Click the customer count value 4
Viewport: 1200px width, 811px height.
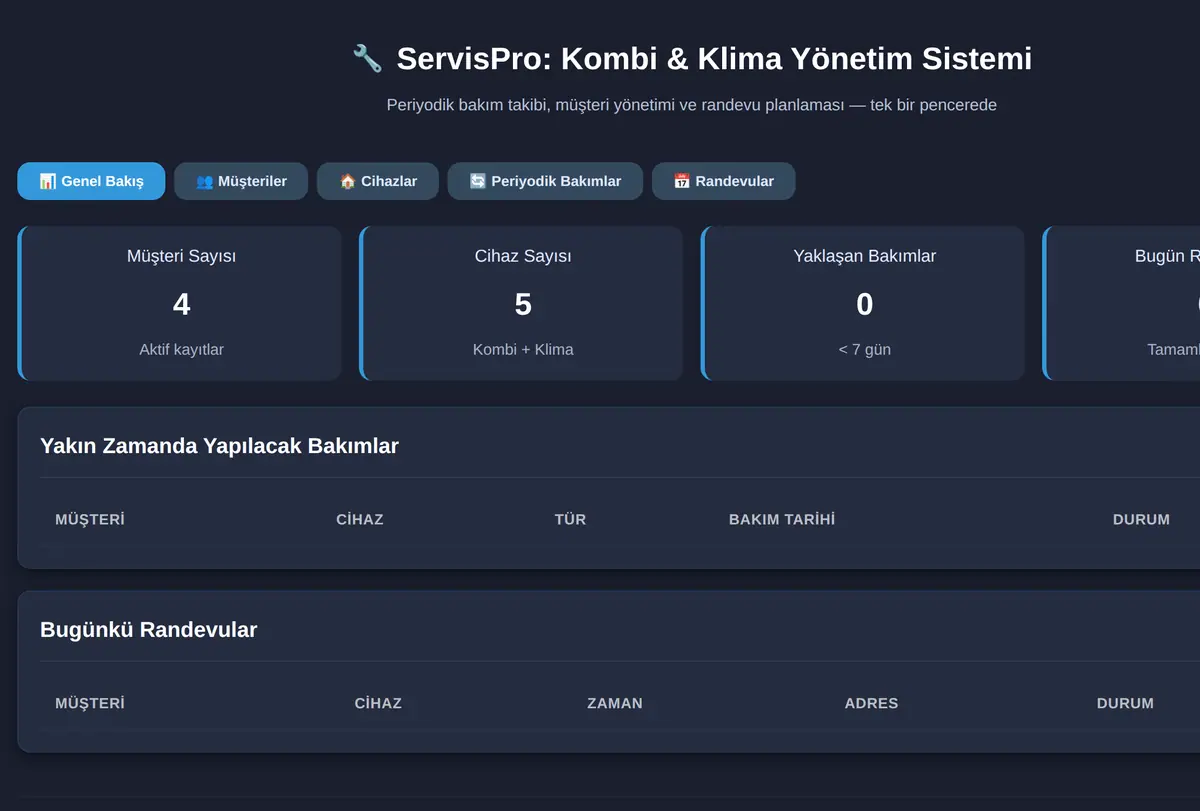(x=181, y=304)
